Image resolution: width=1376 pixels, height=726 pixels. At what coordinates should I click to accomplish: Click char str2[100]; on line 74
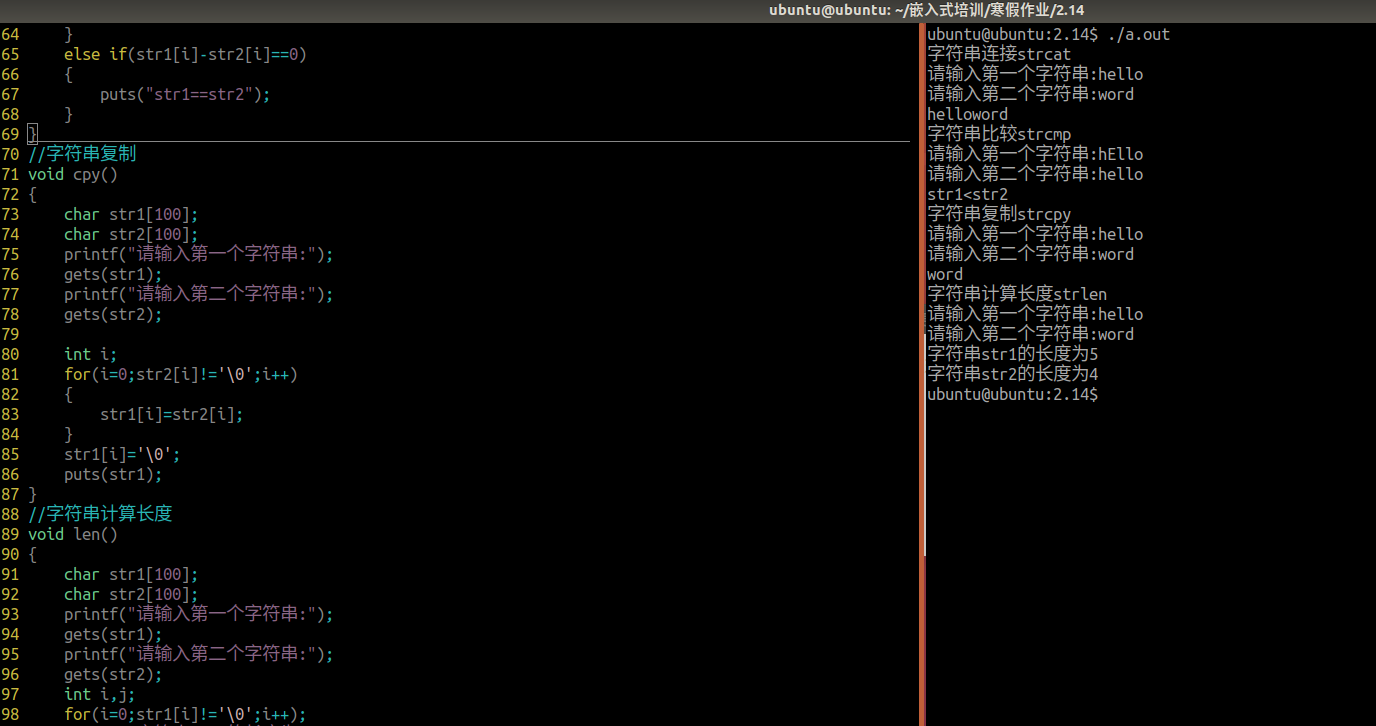[131, 234]
